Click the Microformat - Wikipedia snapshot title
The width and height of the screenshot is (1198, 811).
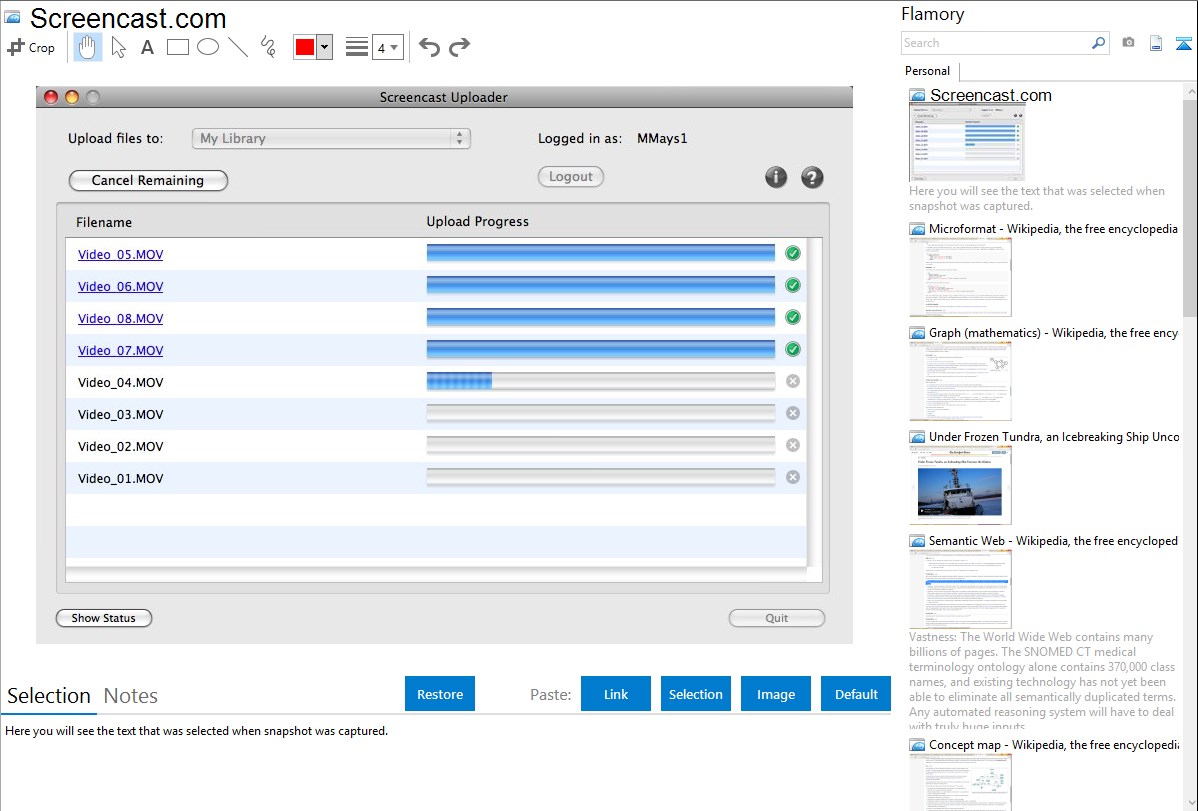point(1054,229)
